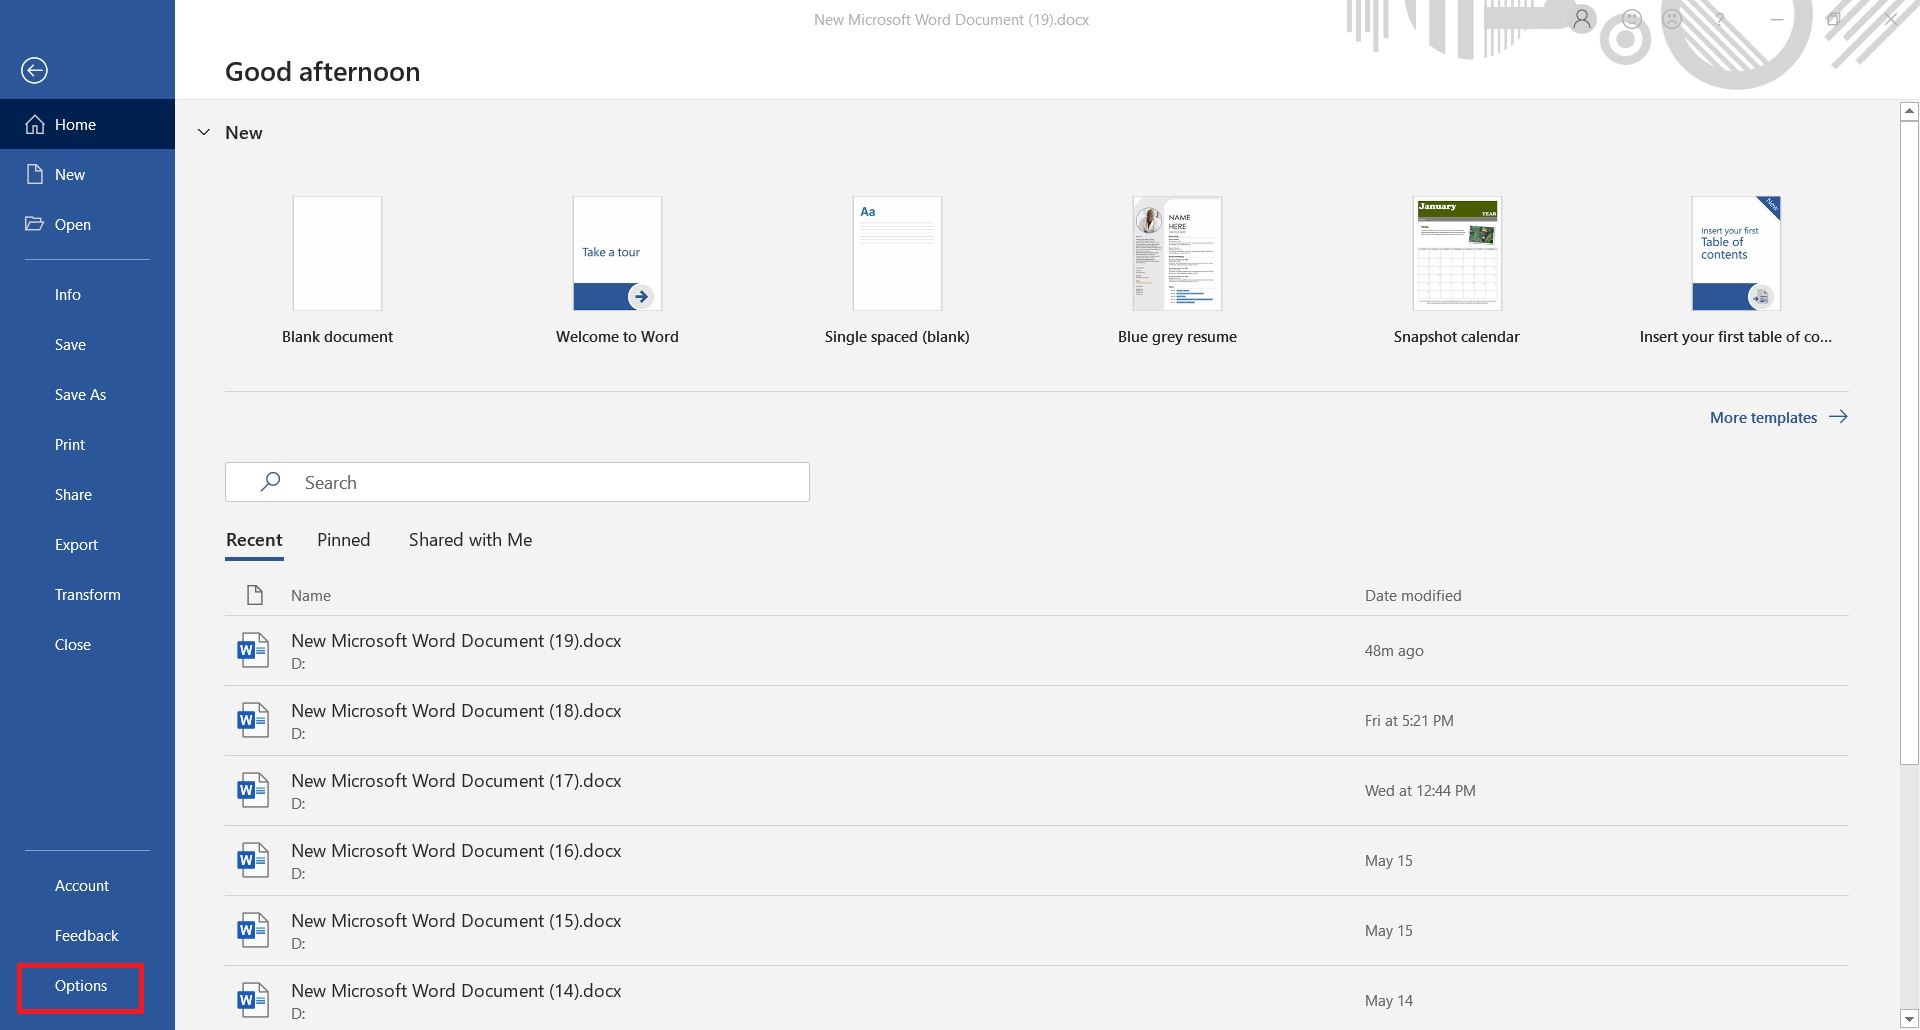Open New Microsoft Word Document (18).docx
The image size is (1920, 1030).
click(1037, 720)
